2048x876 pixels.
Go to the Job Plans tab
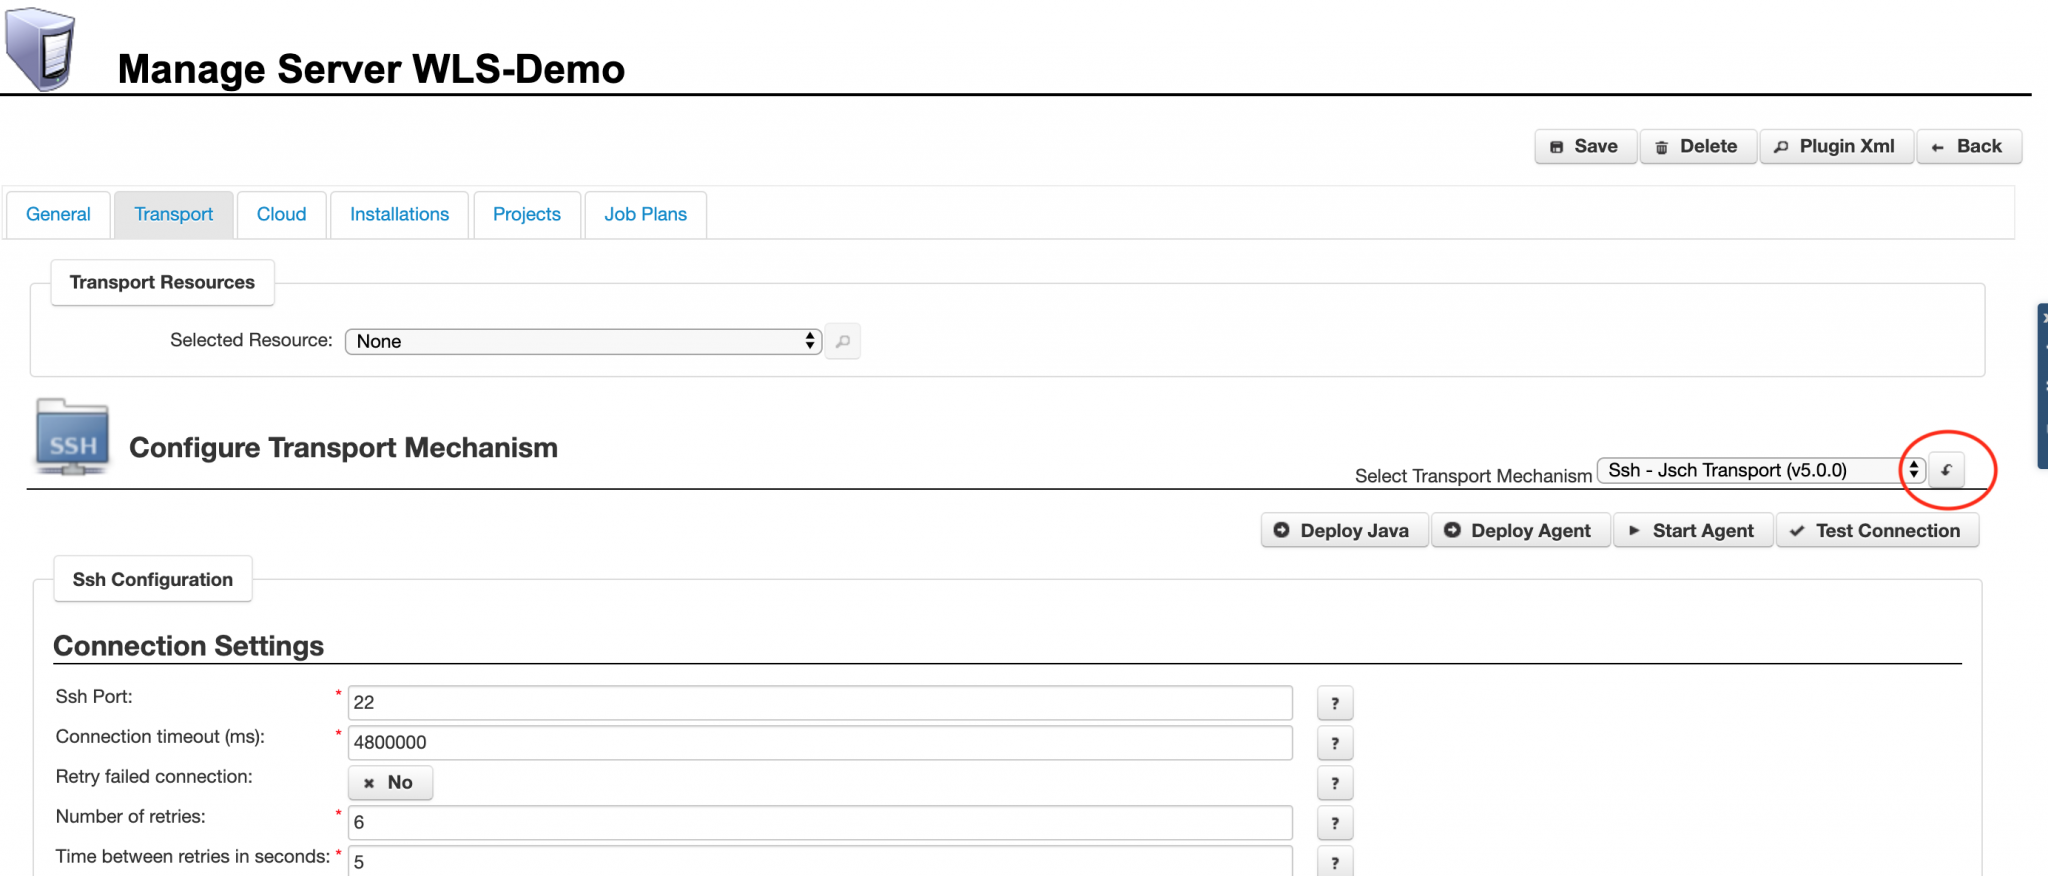[x=645, y=215]
